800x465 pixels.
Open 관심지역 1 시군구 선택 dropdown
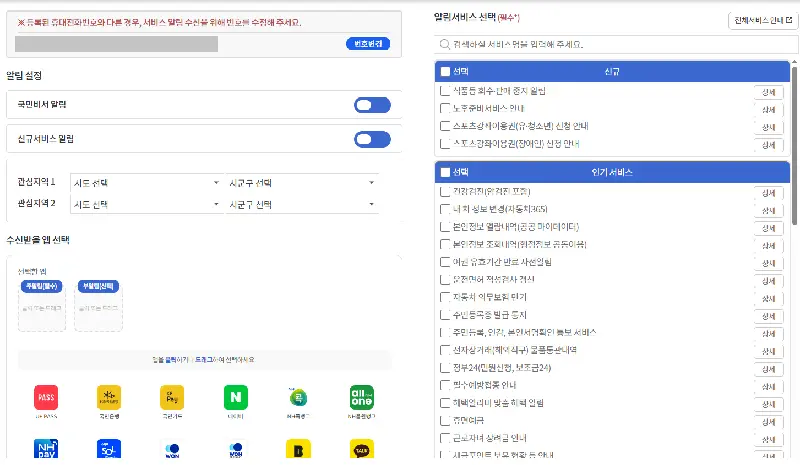(302, 183)
